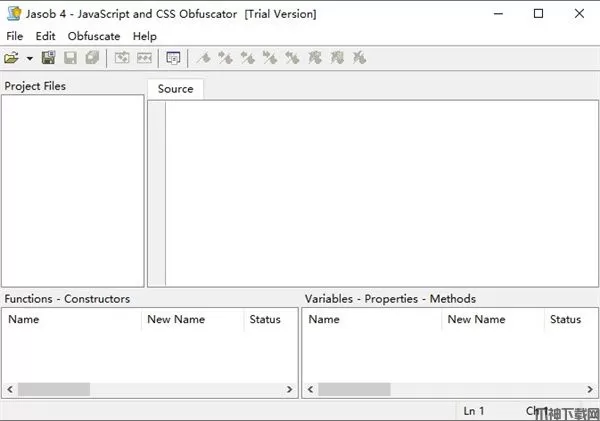Click the fifth of eight greyed obfuscate icons

tap(292, 58)
